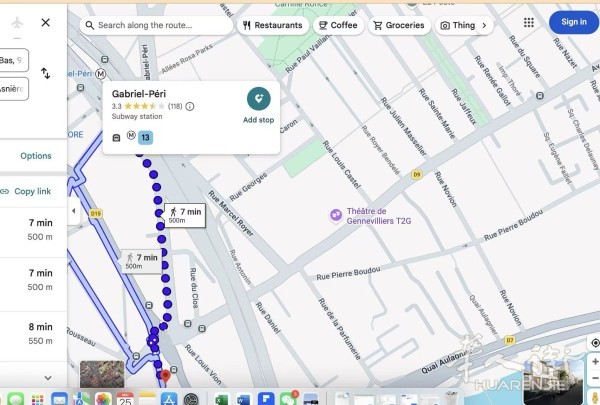
Task: Open the Street View pegman
Action: point(595,397)
